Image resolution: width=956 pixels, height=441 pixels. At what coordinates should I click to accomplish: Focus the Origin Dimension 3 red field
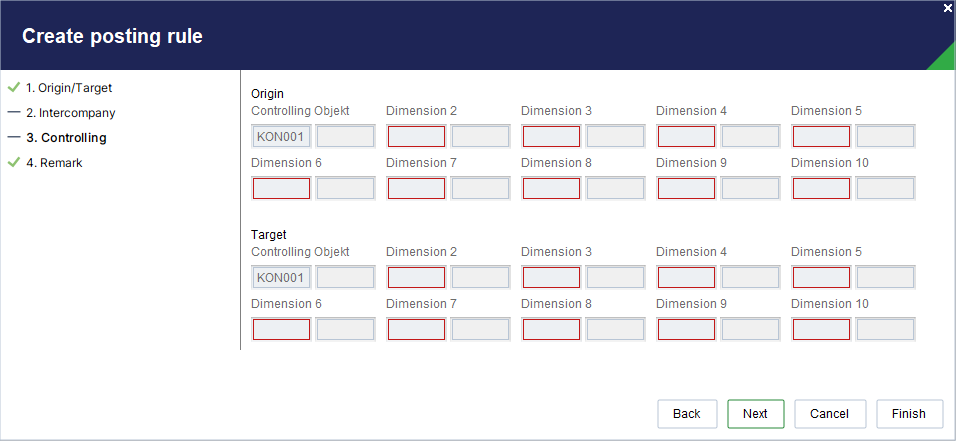(x=551, y=137)
